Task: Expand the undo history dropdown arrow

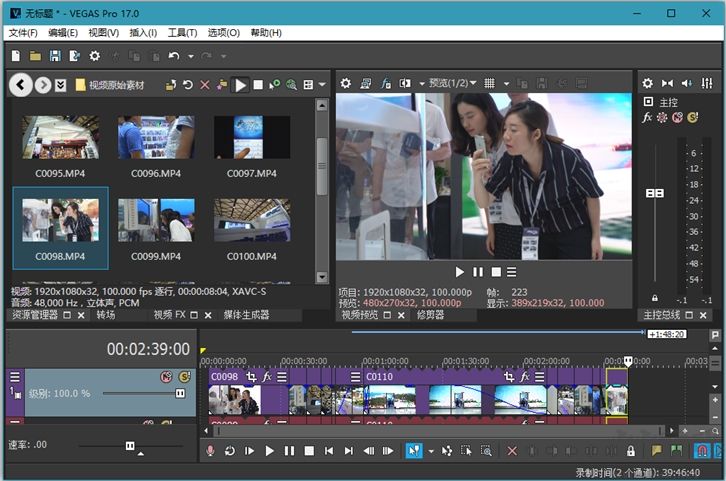Action: (x=189, y=56)
